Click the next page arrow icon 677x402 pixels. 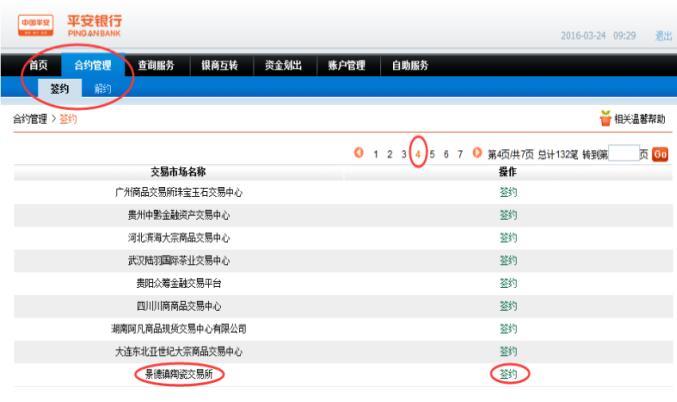477,153
